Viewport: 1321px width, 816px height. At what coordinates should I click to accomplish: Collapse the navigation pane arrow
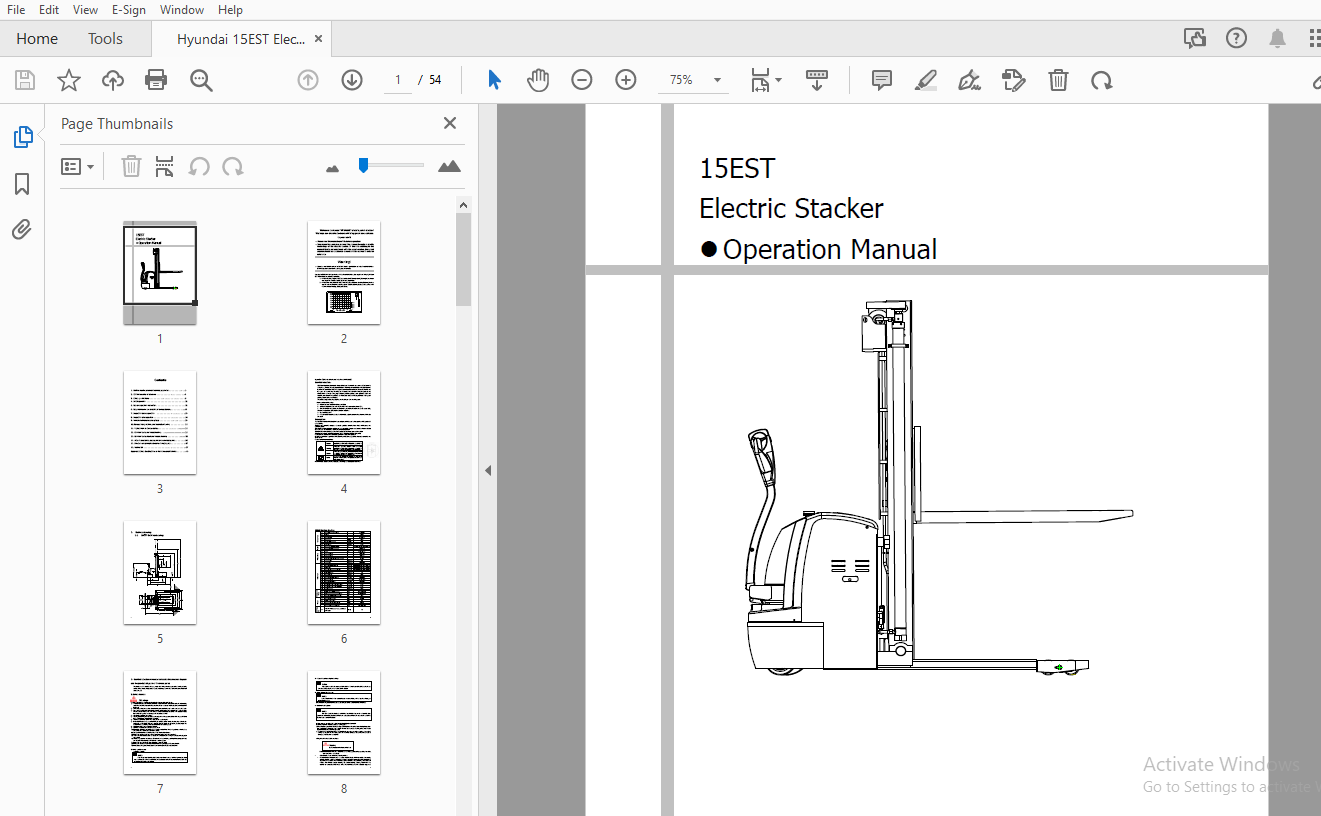[488, 470]
